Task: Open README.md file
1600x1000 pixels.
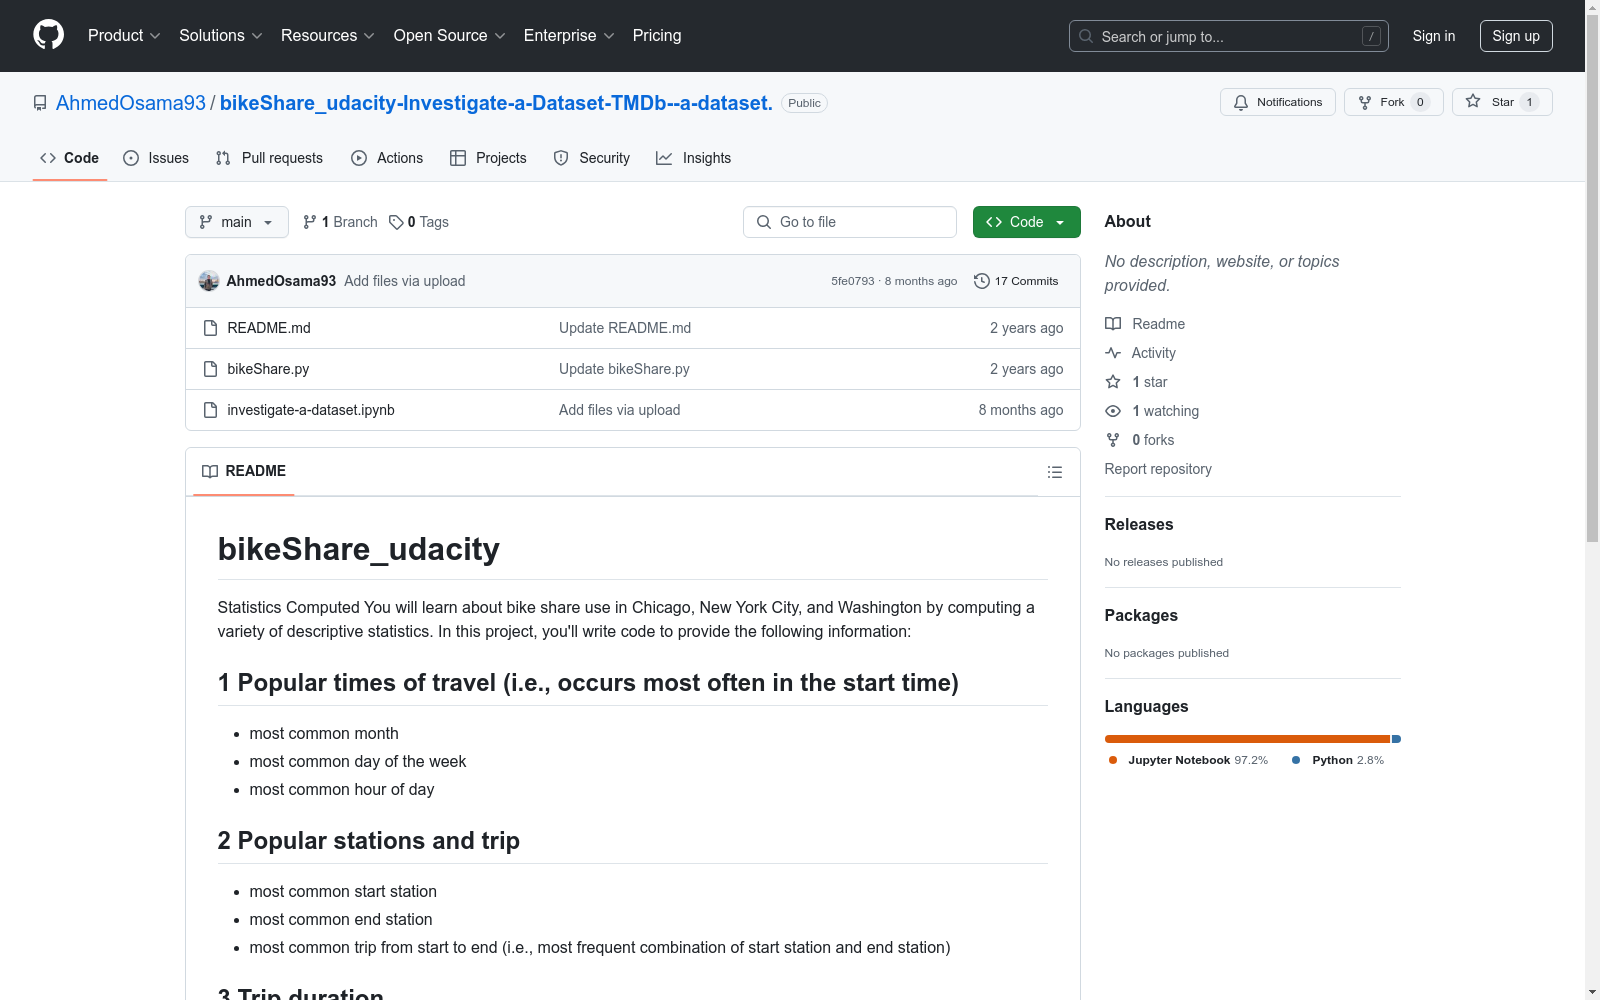Action: (x=269, y=328)
